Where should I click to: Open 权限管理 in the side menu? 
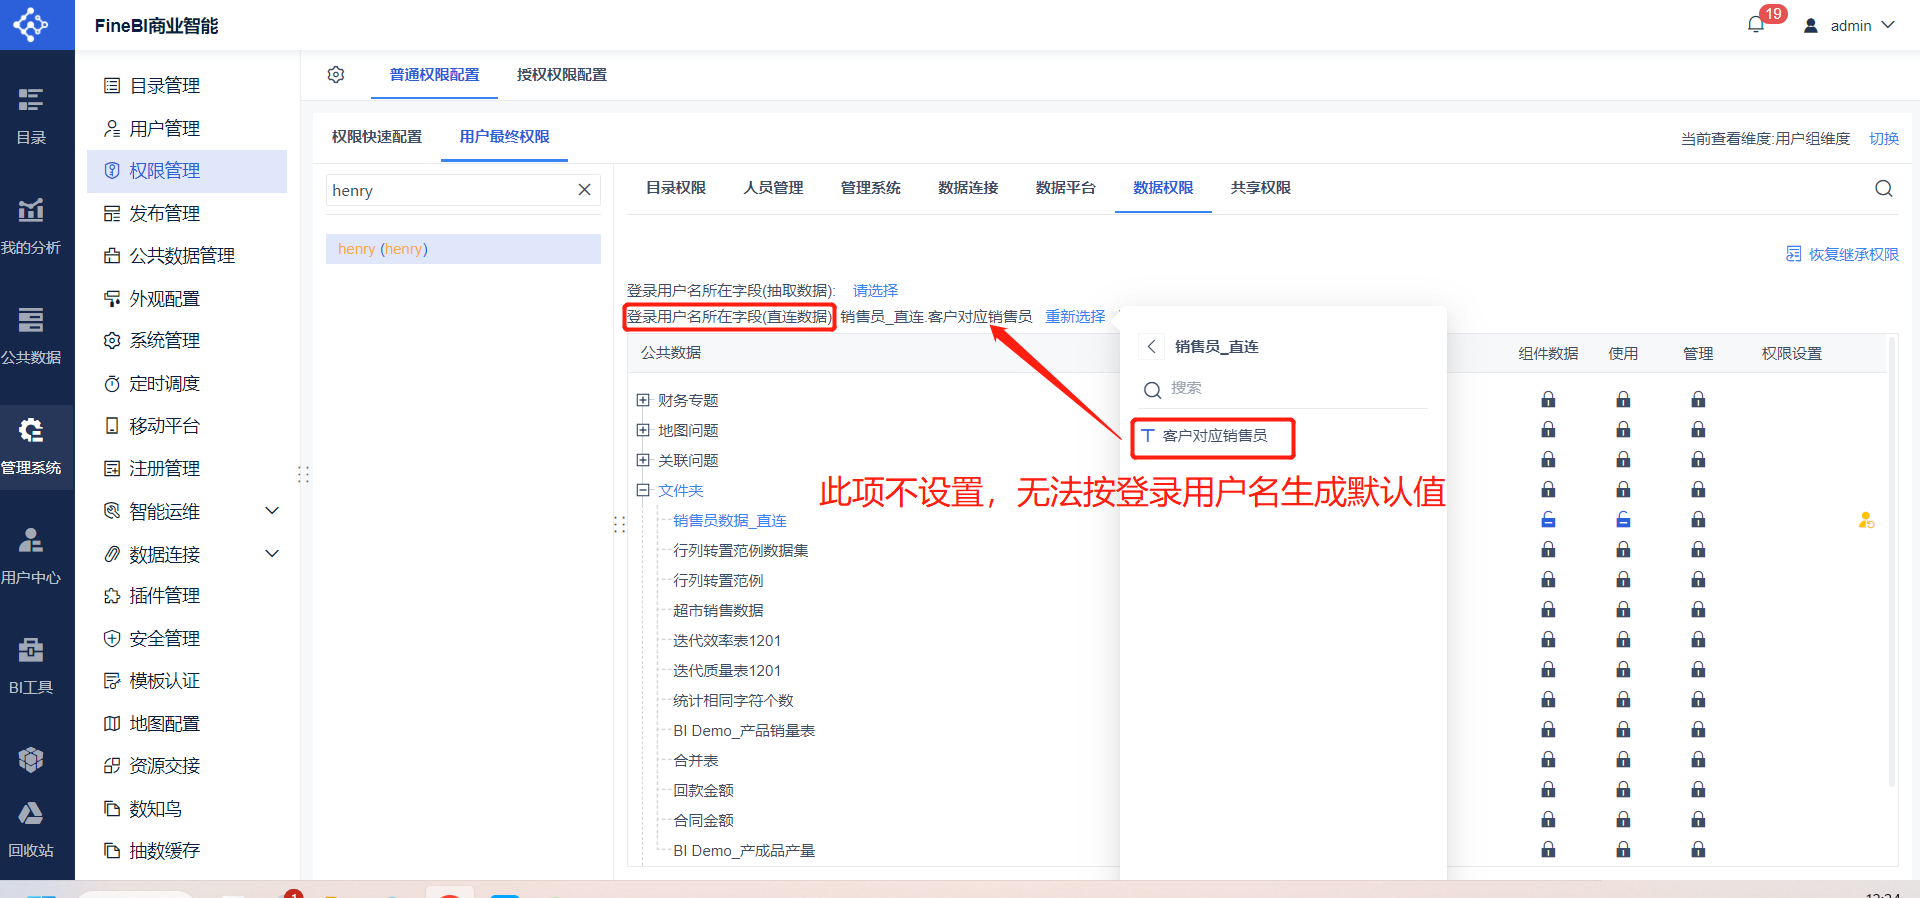click(187, 171)
